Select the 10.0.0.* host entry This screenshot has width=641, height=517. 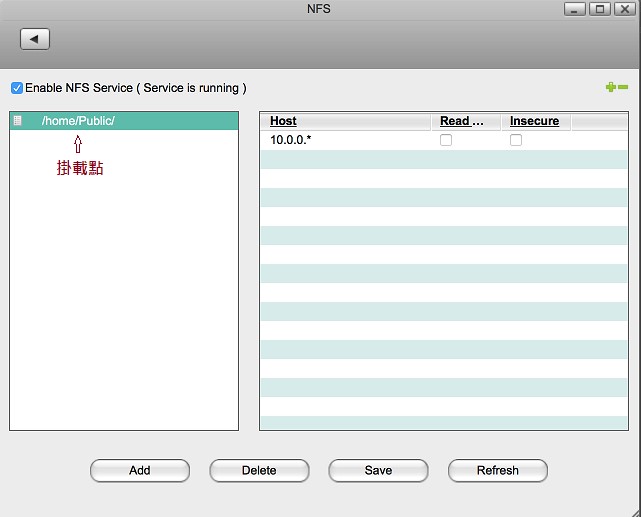(291, 141)
